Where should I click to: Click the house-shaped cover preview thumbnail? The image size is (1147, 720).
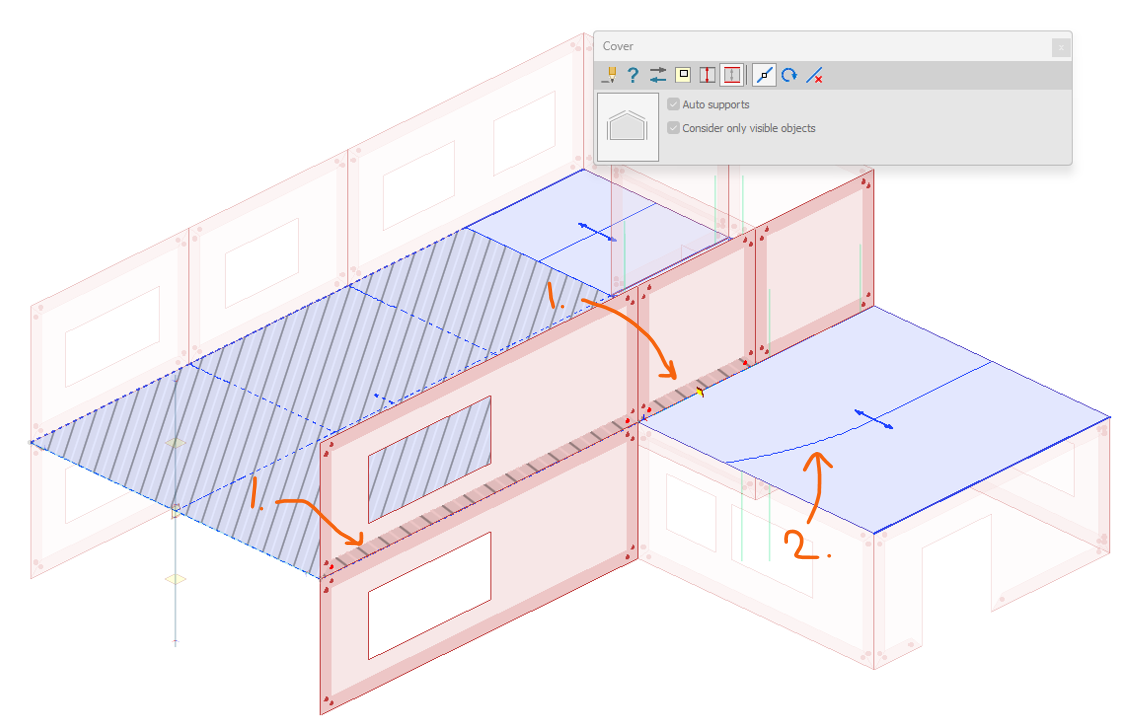(x=628, y=127)
